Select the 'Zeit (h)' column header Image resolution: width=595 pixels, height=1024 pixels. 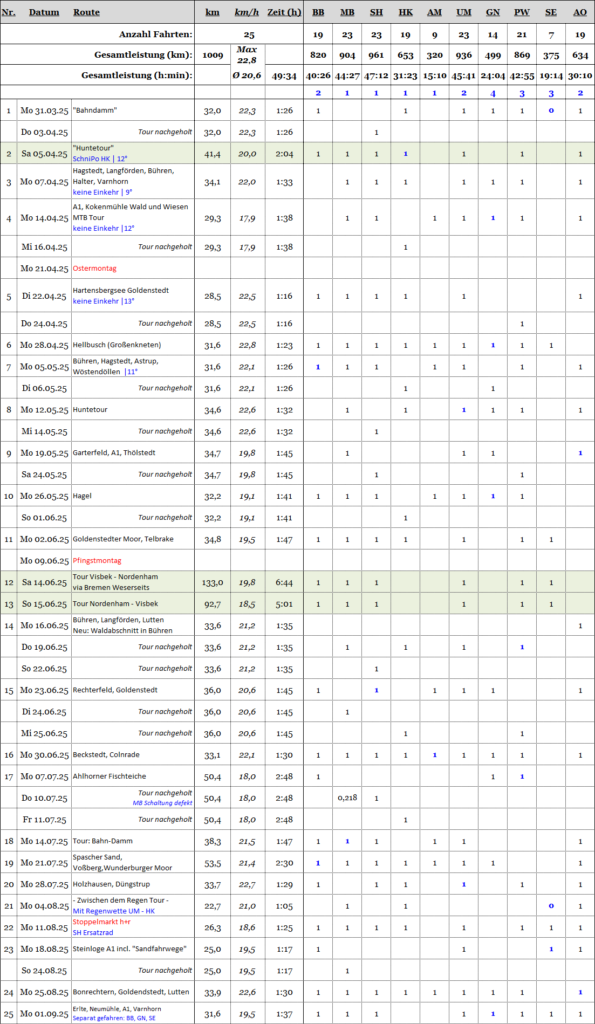285,12
